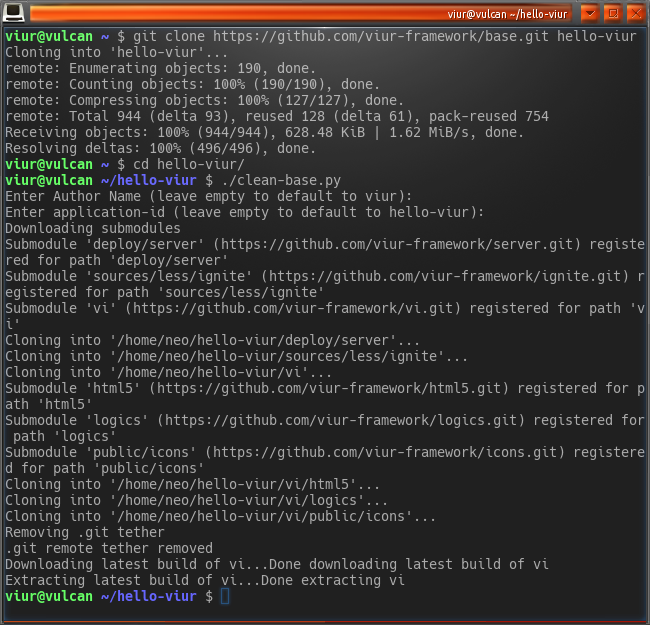Click the "Resolving deltas: 100% (496/496)" line
Image resolution: width=650 pixels, height=625 pixels.
[160, 148]
